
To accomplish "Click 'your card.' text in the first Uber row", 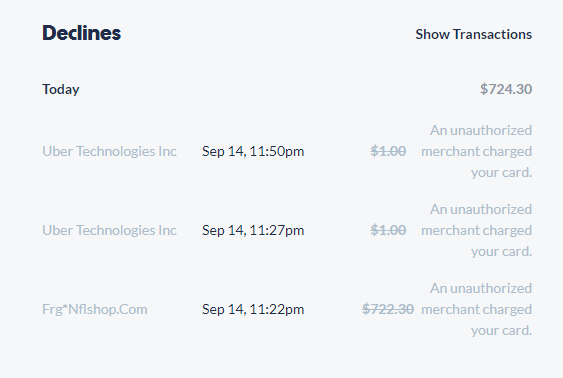I will pyautogui.click(x=502, y=173).
